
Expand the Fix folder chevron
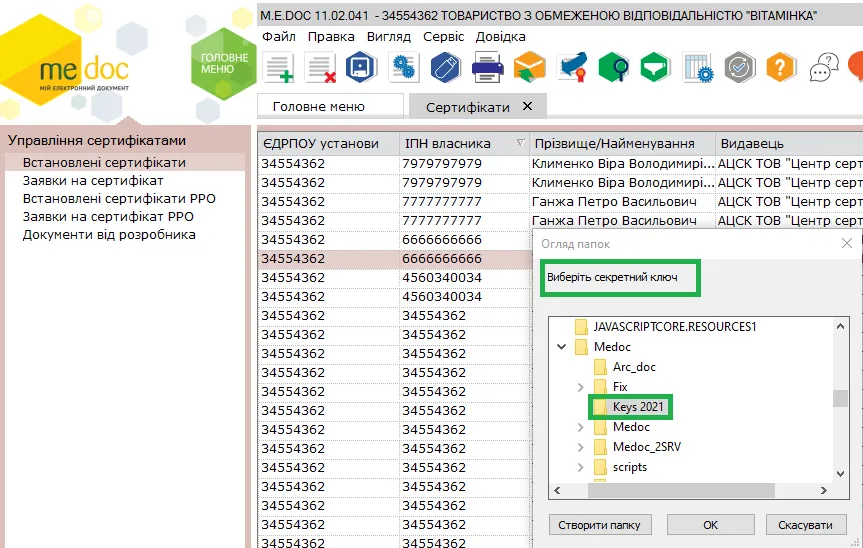point(581,387)
